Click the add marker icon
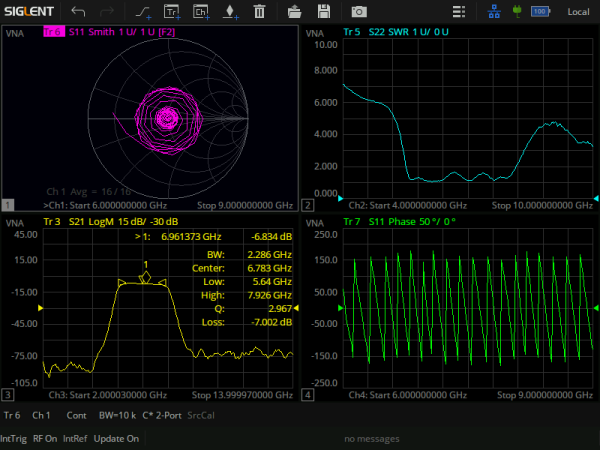This screenshot has height=450, width=600. 230,12
